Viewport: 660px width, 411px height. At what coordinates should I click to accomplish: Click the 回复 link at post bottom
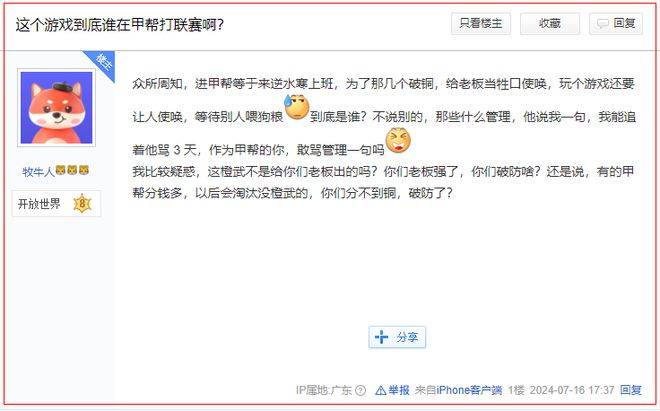tap(631, 390)
